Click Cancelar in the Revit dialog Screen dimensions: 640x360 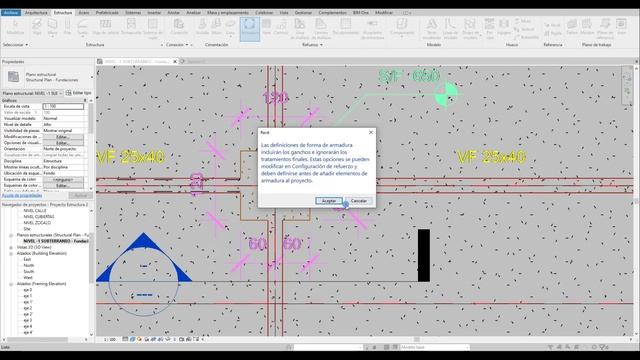point(359,201)
